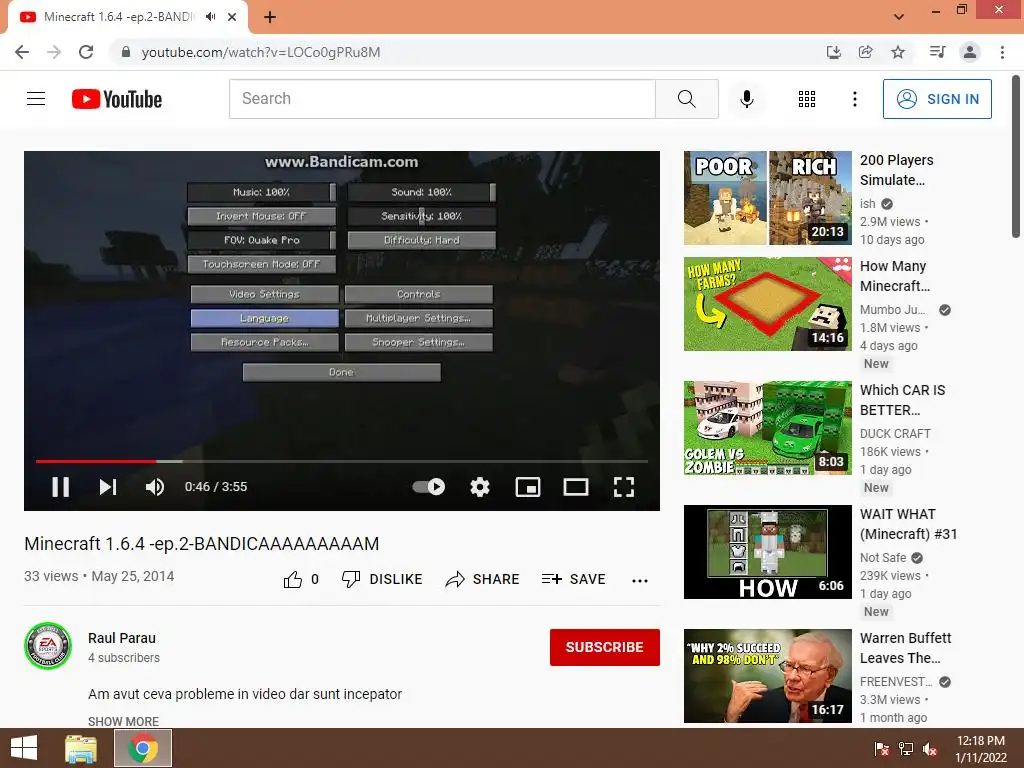The image size is (1024, 768).
Task: Open the YouTube guide hamburger menu
Action: coord(36,99)
